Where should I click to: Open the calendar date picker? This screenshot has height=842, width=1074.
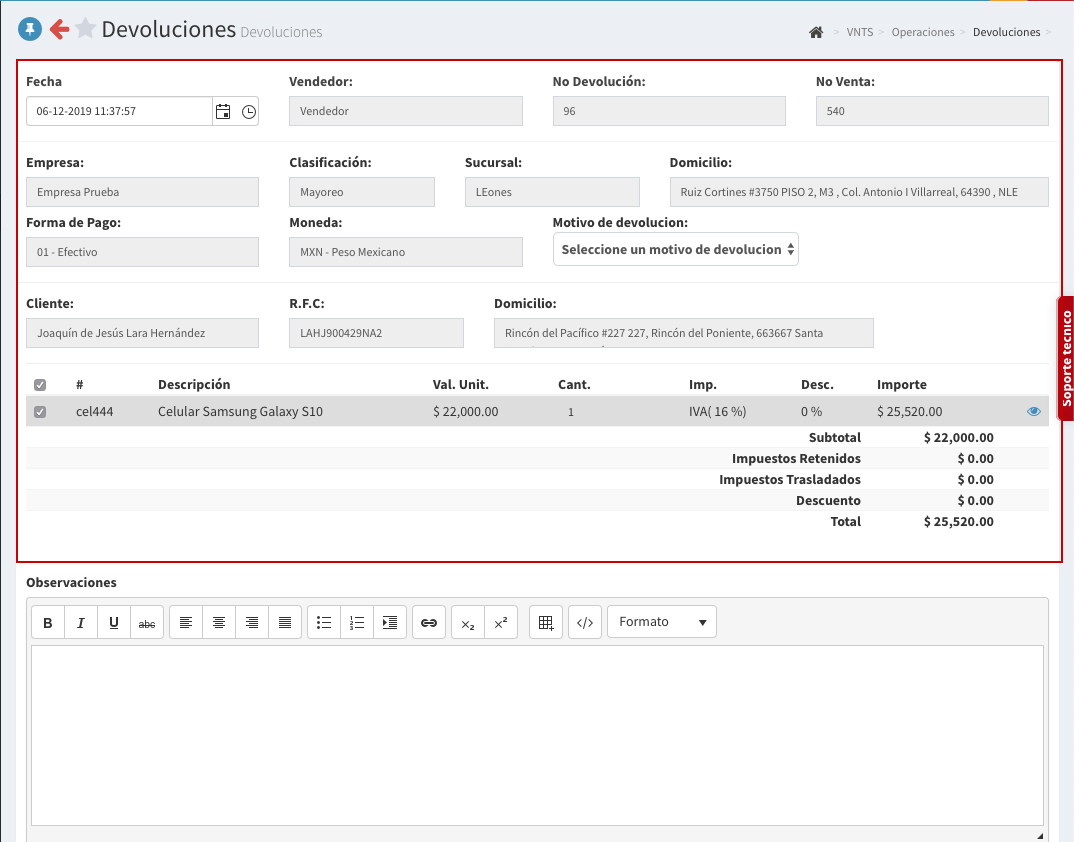tap(223, 111)
